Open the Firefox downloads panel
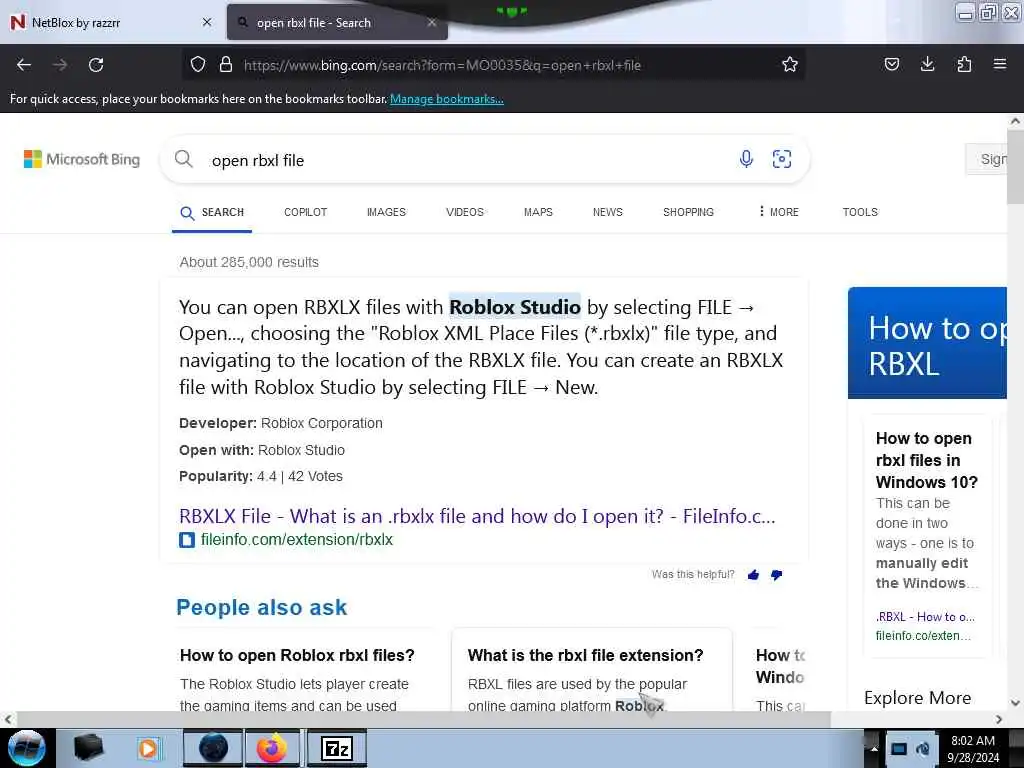The height and width of the screenshot is (768, 1024). (927, 64)
